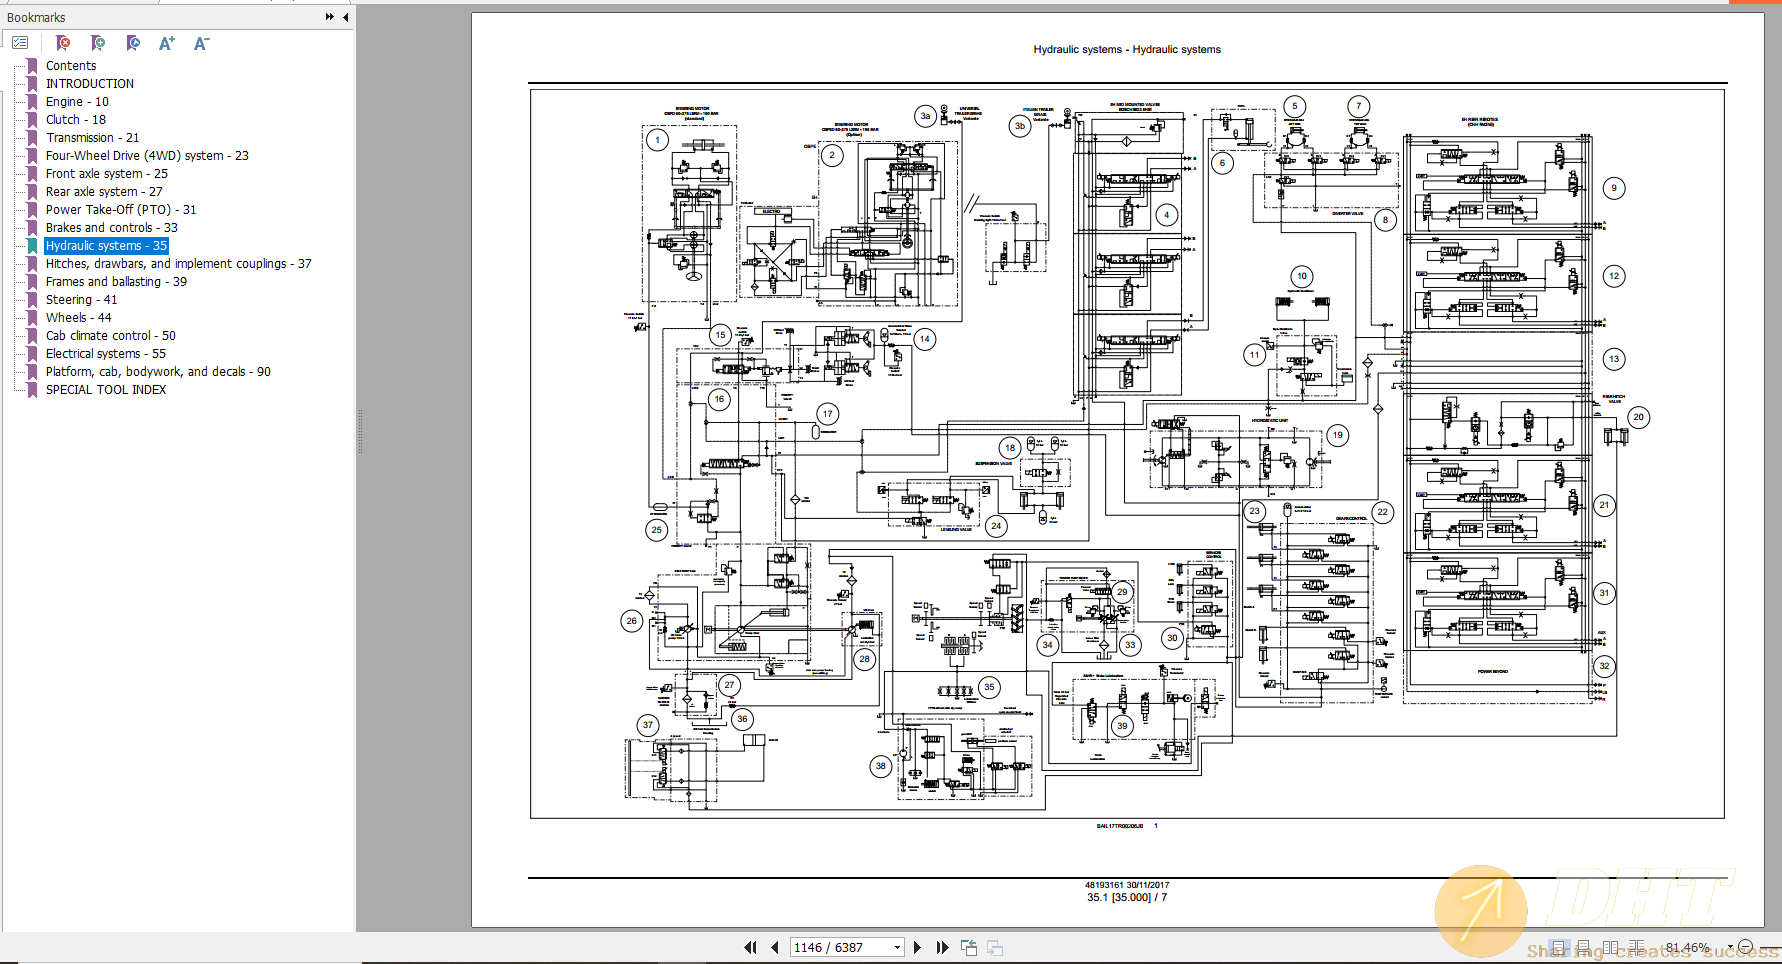1782x964 pixels.
Task: Jump to the SPECIAL TOOL INDEX bookmark
Action: [105, 389]
